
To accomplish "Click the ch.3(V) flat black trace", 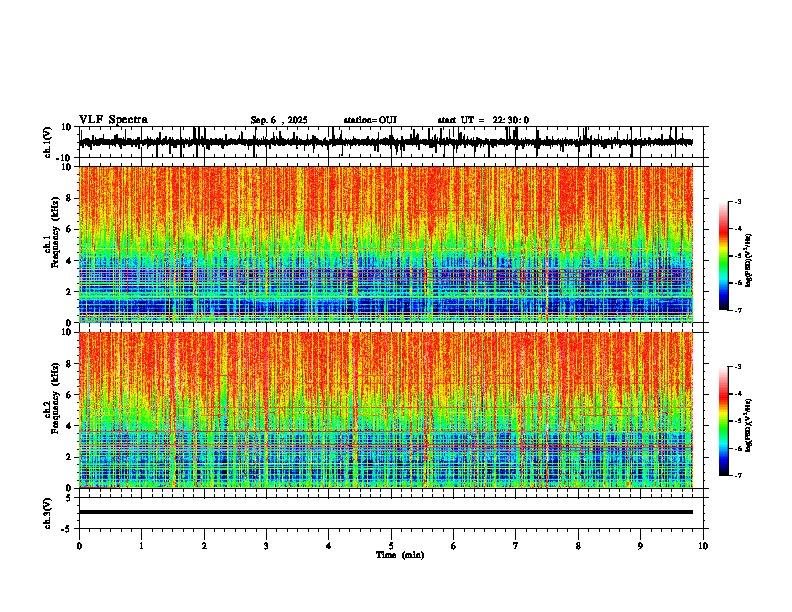I will (x=385, y=512).
